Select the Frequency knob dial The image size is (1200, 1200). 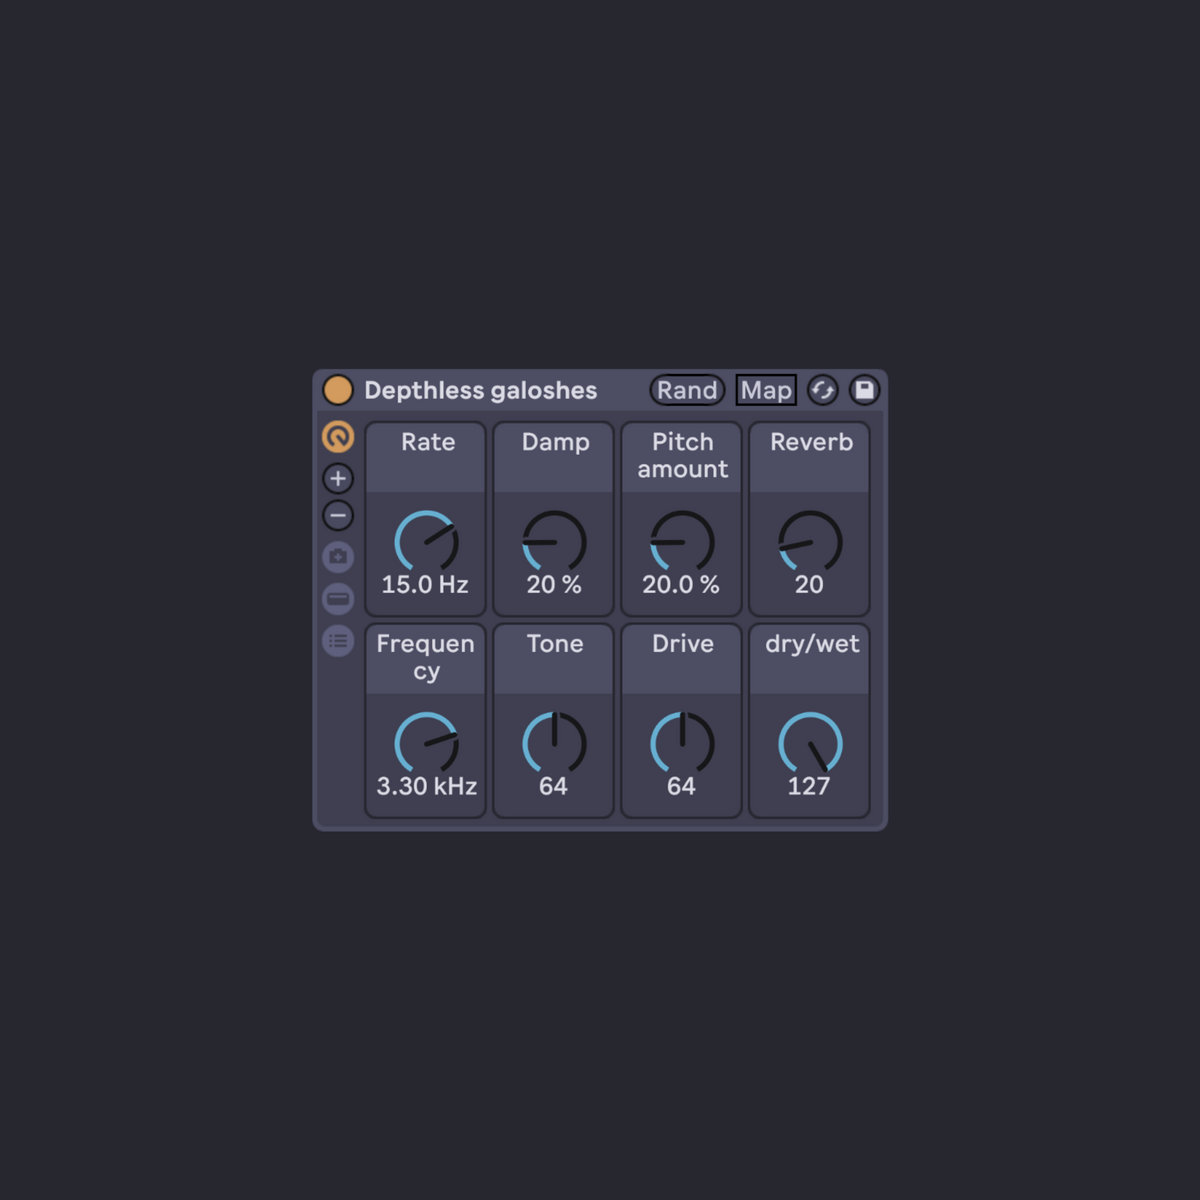click(x=426, y=743)
